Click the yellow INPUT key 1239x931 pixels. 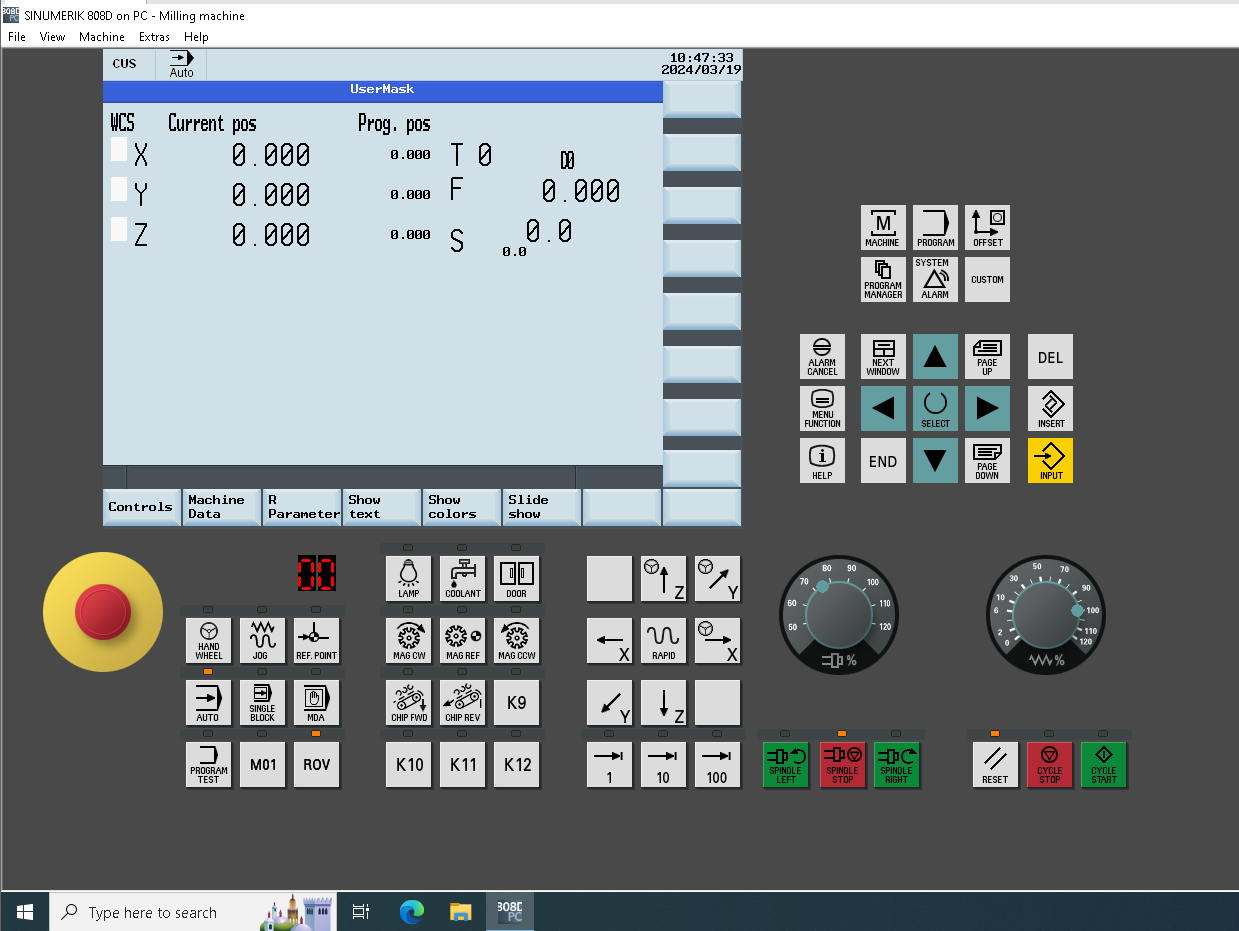point(1050,461)
